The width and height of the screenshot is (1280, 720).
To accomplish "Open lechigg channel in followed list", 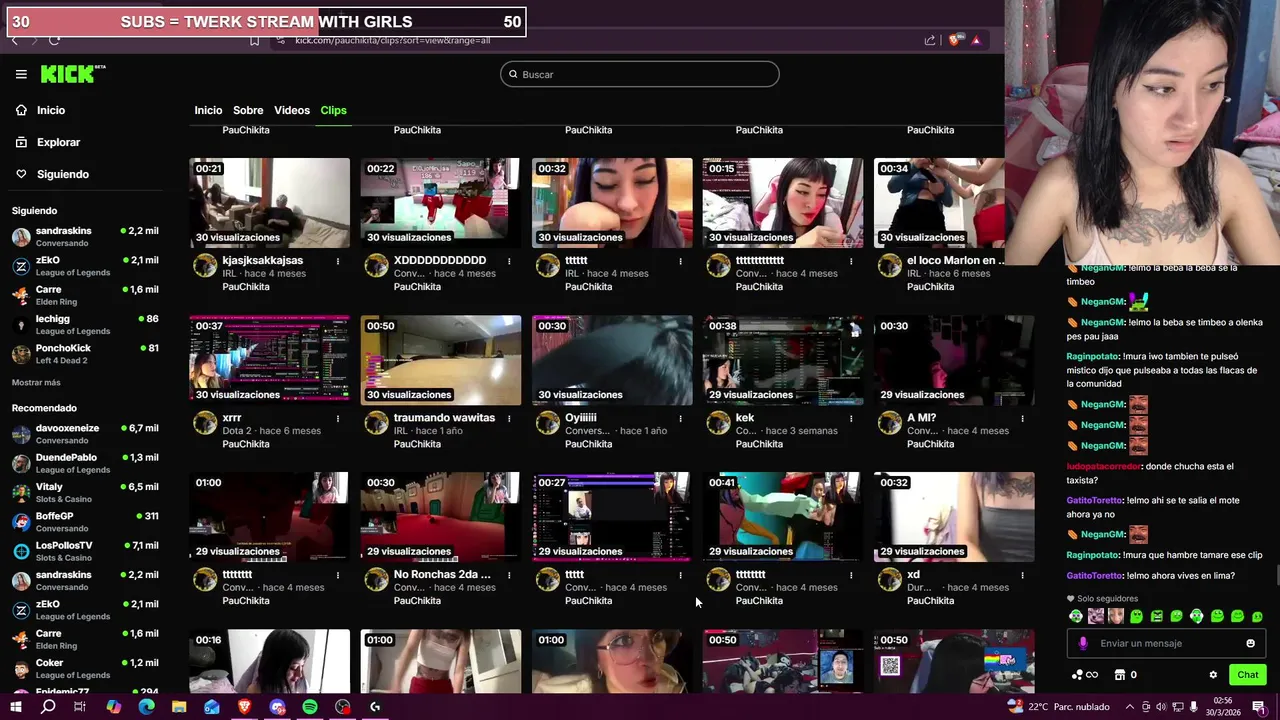I will coord(85,325).
